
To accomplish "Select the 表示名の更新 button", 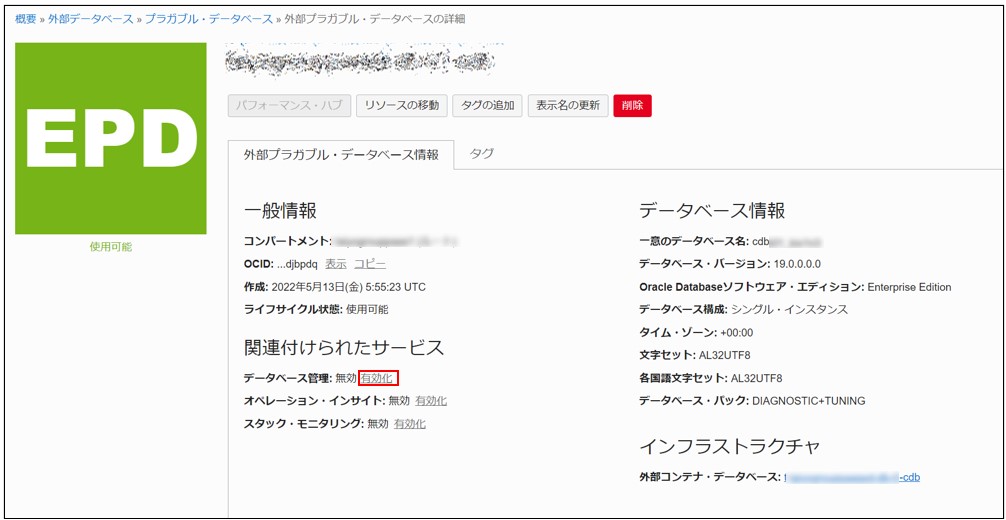I will point(567,105).
